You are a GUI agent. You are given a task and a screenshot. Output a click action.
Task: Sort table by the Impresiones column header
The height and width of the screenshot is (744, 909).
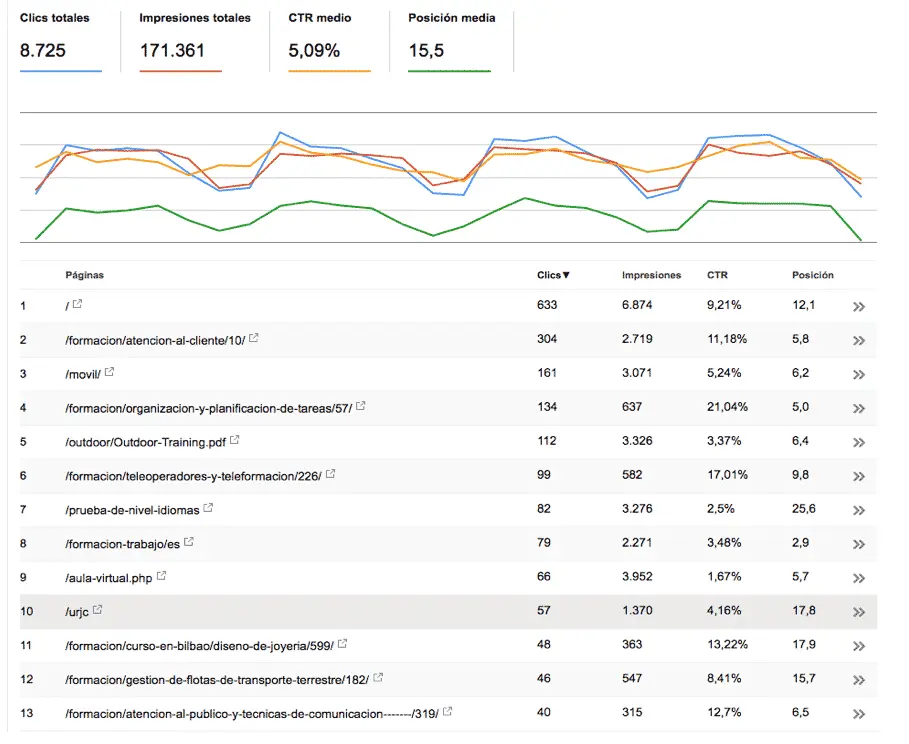point(651,275)
